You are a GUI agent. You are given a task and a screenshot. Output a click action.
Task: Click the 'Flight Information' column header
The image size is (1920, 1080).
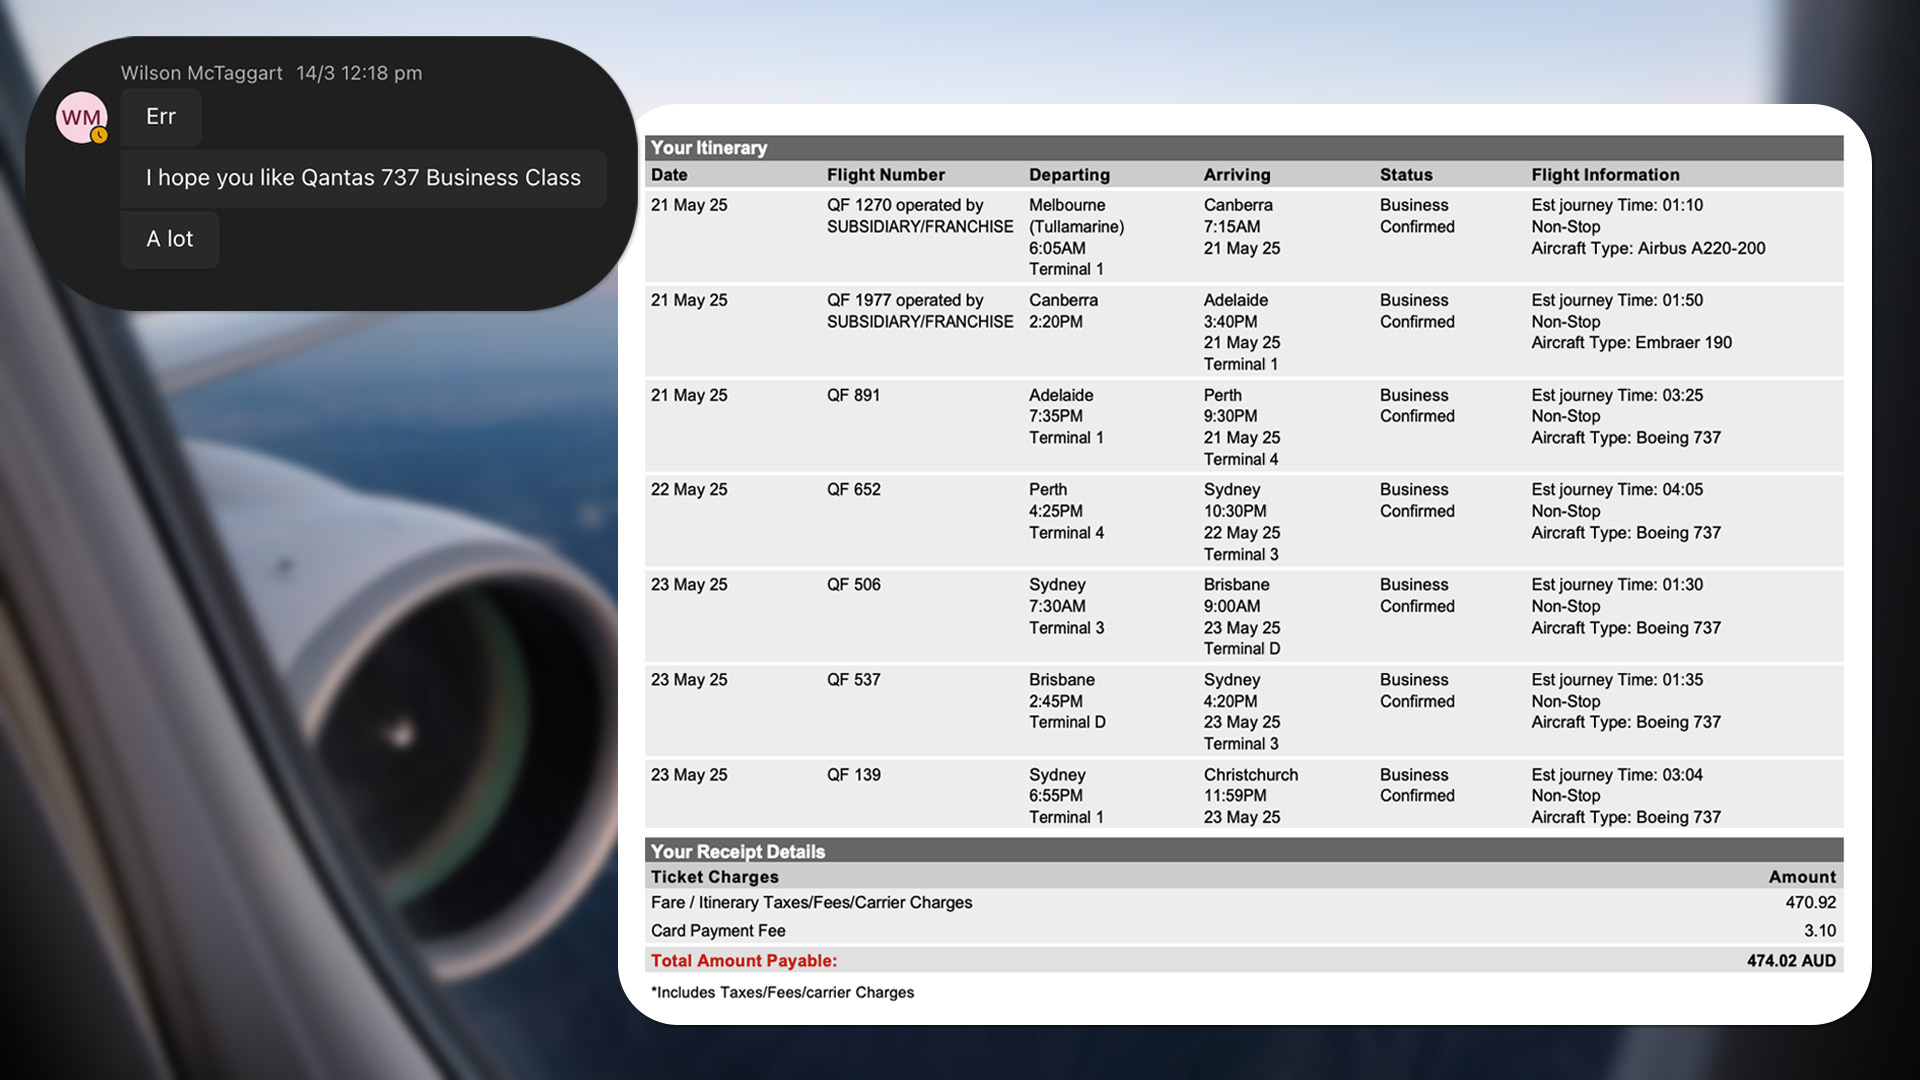[1605, 175]
